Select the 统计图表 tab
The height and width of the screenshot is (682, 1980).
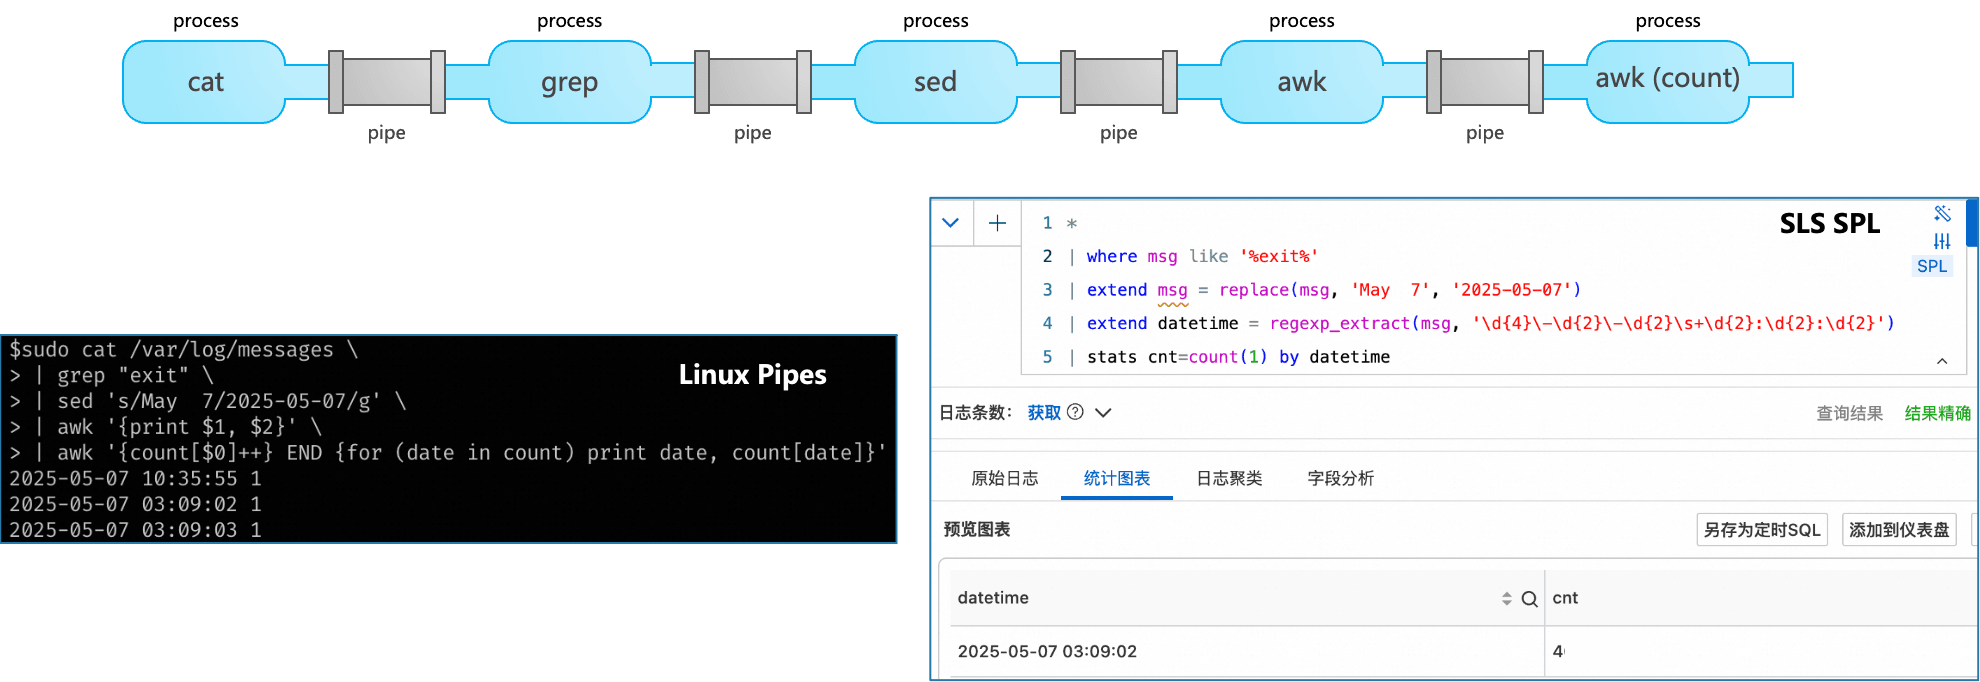coord(1116,478)
